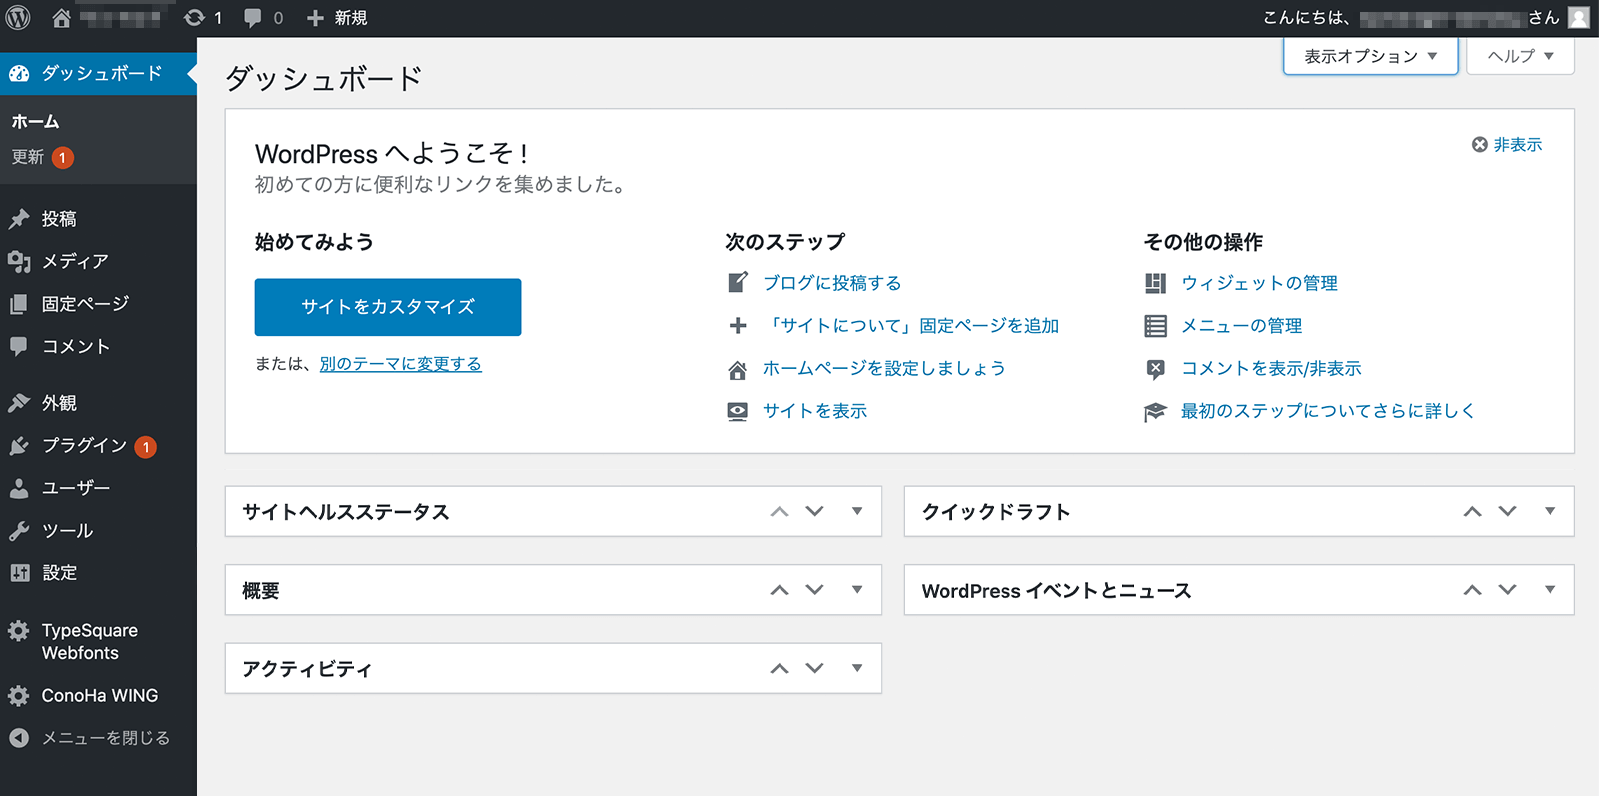Screen dimensions: 1600x796
Task: Click 別のテーマに変更する link
Action: (401, 364)
